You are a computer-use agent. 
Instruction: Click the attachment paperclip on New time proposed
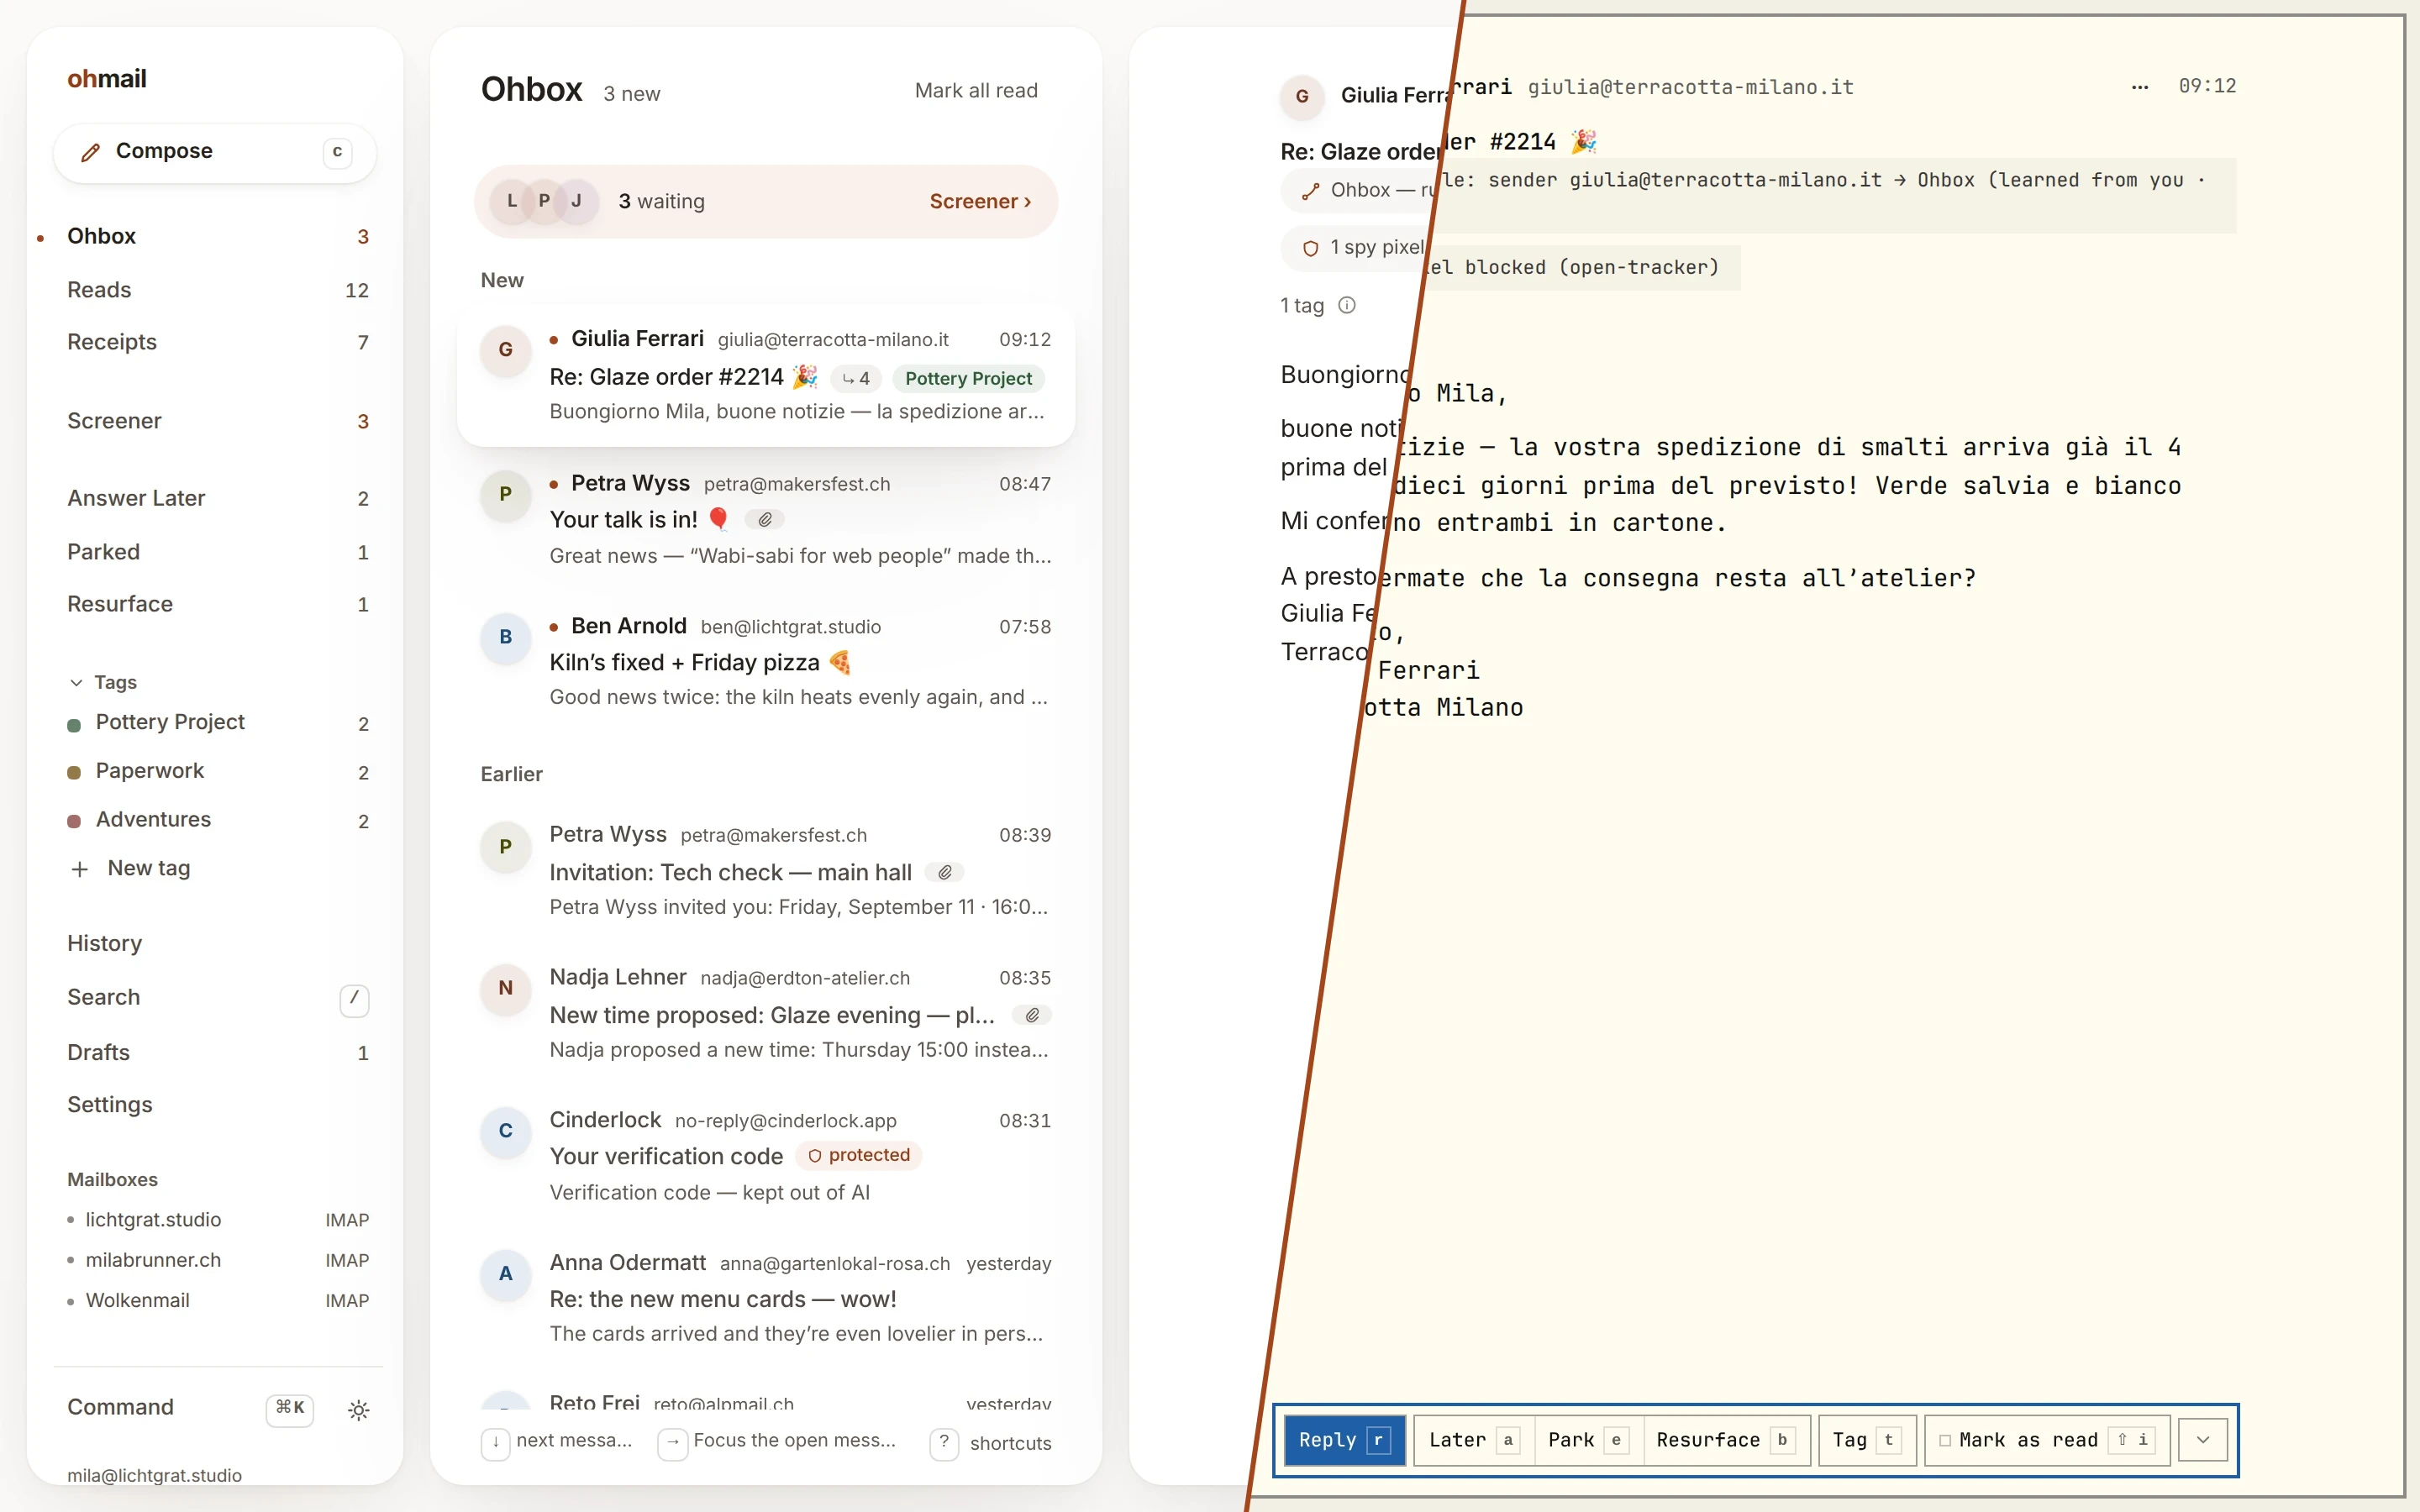(x=1032, y=1015)
